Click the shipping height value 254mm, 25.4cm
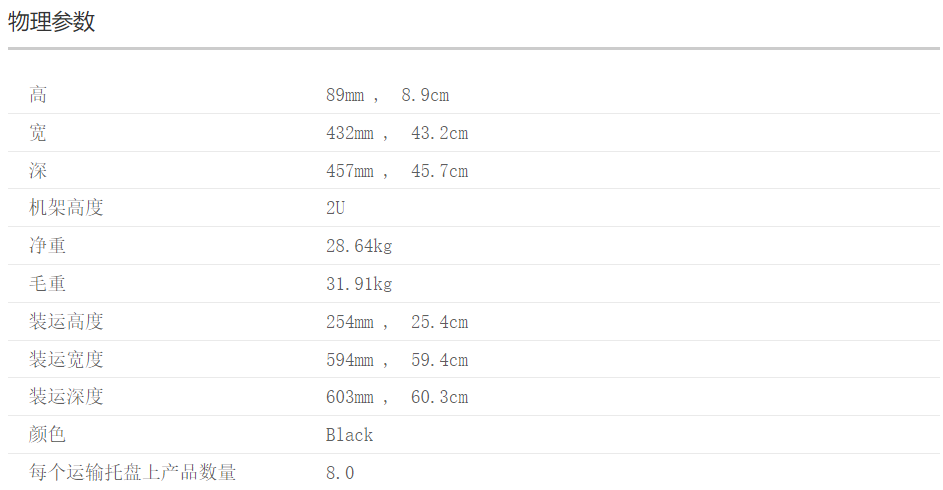Screen dimensions: 943x490 396,322
